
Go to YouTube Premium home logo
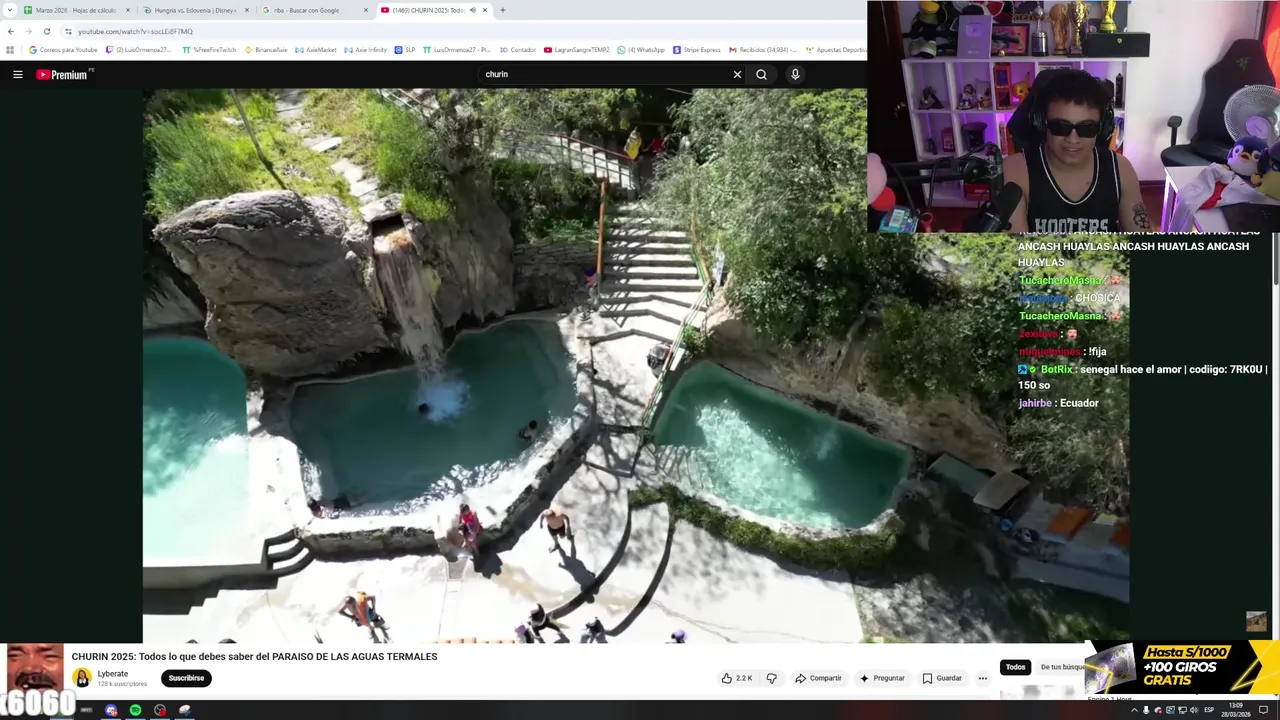pyautogui.click(x=64, y=74)
